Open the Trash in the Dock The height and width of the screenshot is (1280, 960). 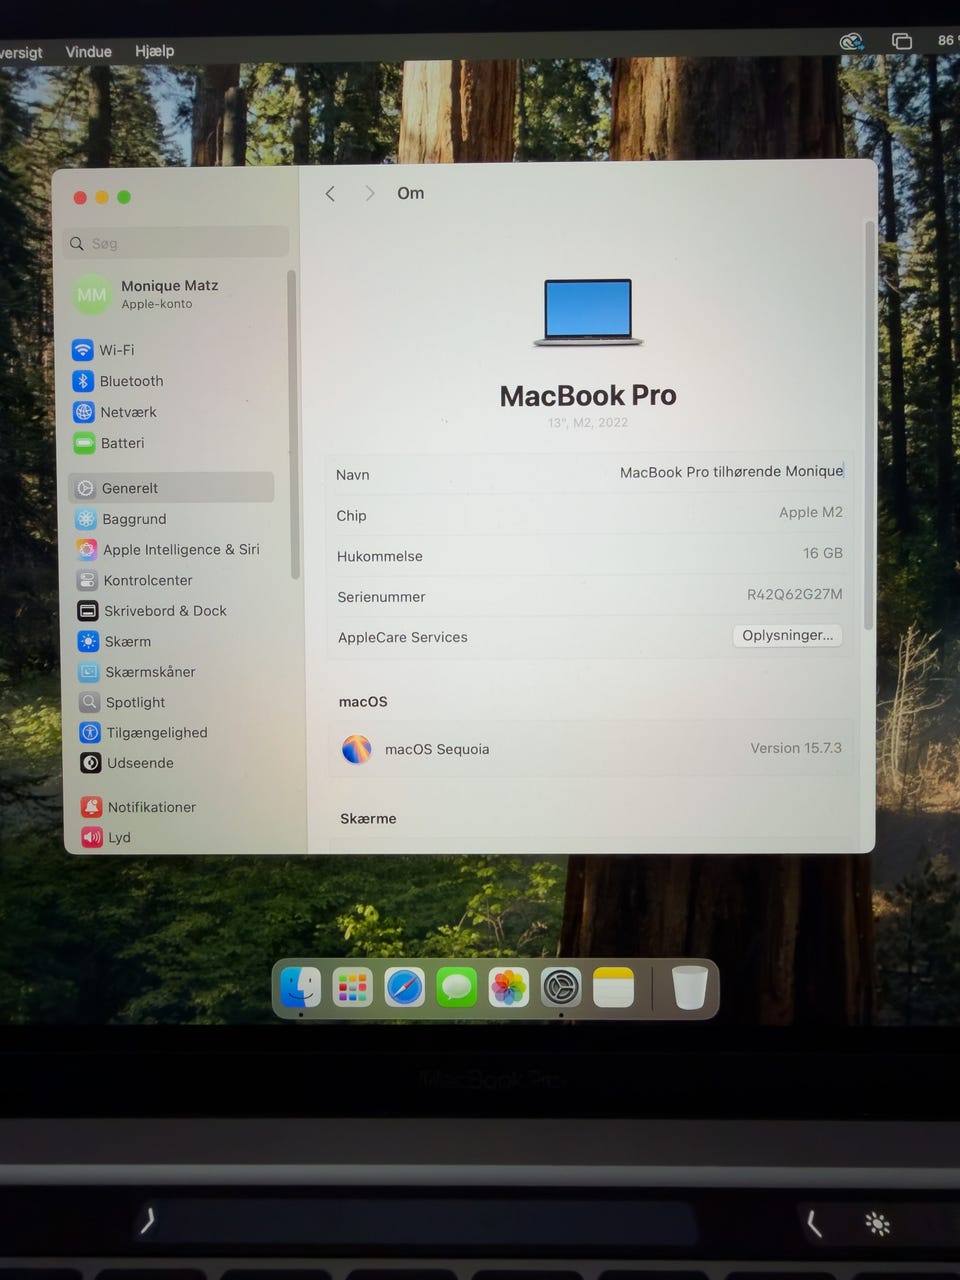click(689, 987)
